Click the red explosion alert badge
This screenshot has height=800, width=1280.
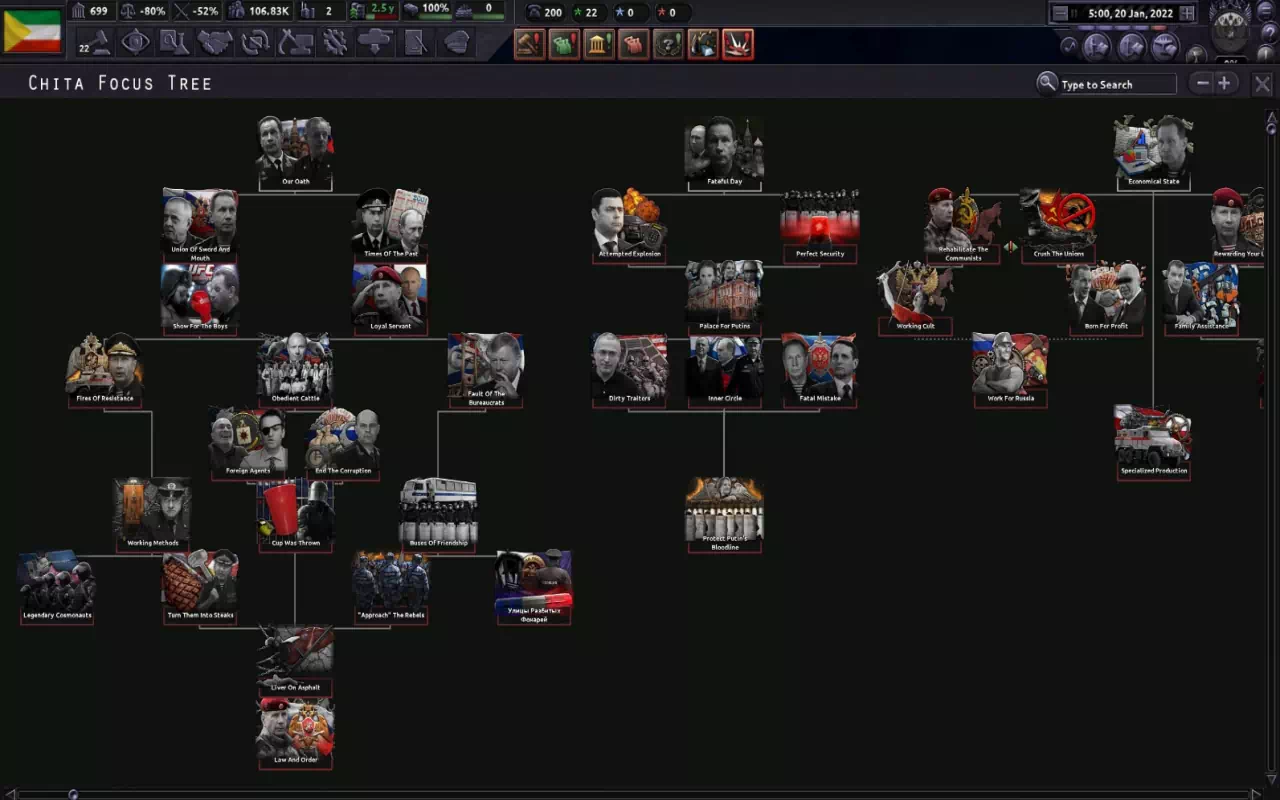(x=738, y=44)
